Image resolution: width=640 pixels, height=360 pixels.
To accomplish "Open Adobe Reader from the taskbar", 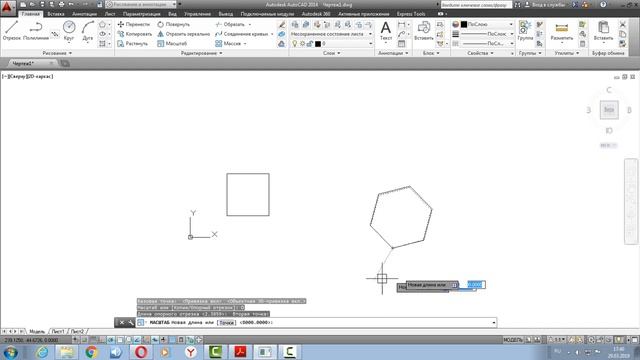I will [240, 352].
